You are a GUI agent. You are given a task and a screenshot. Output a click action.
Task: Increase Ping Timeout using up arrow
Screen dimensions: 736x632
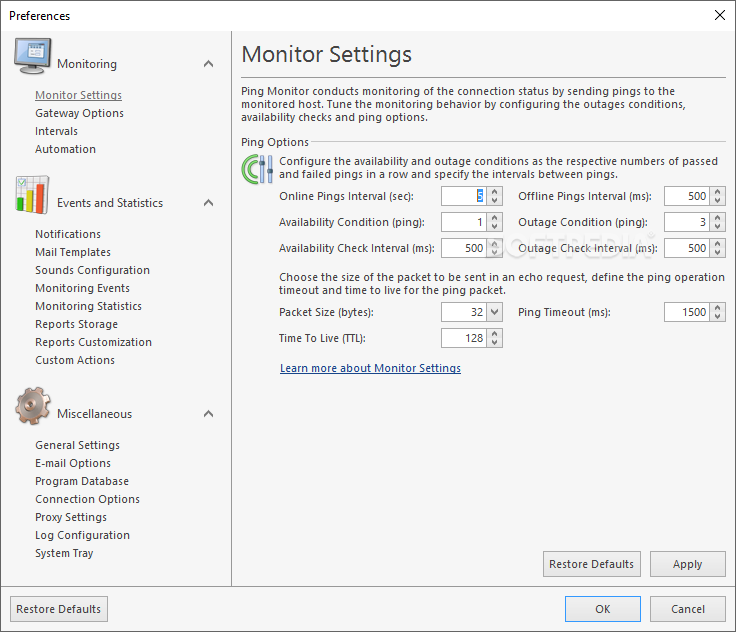717,308
